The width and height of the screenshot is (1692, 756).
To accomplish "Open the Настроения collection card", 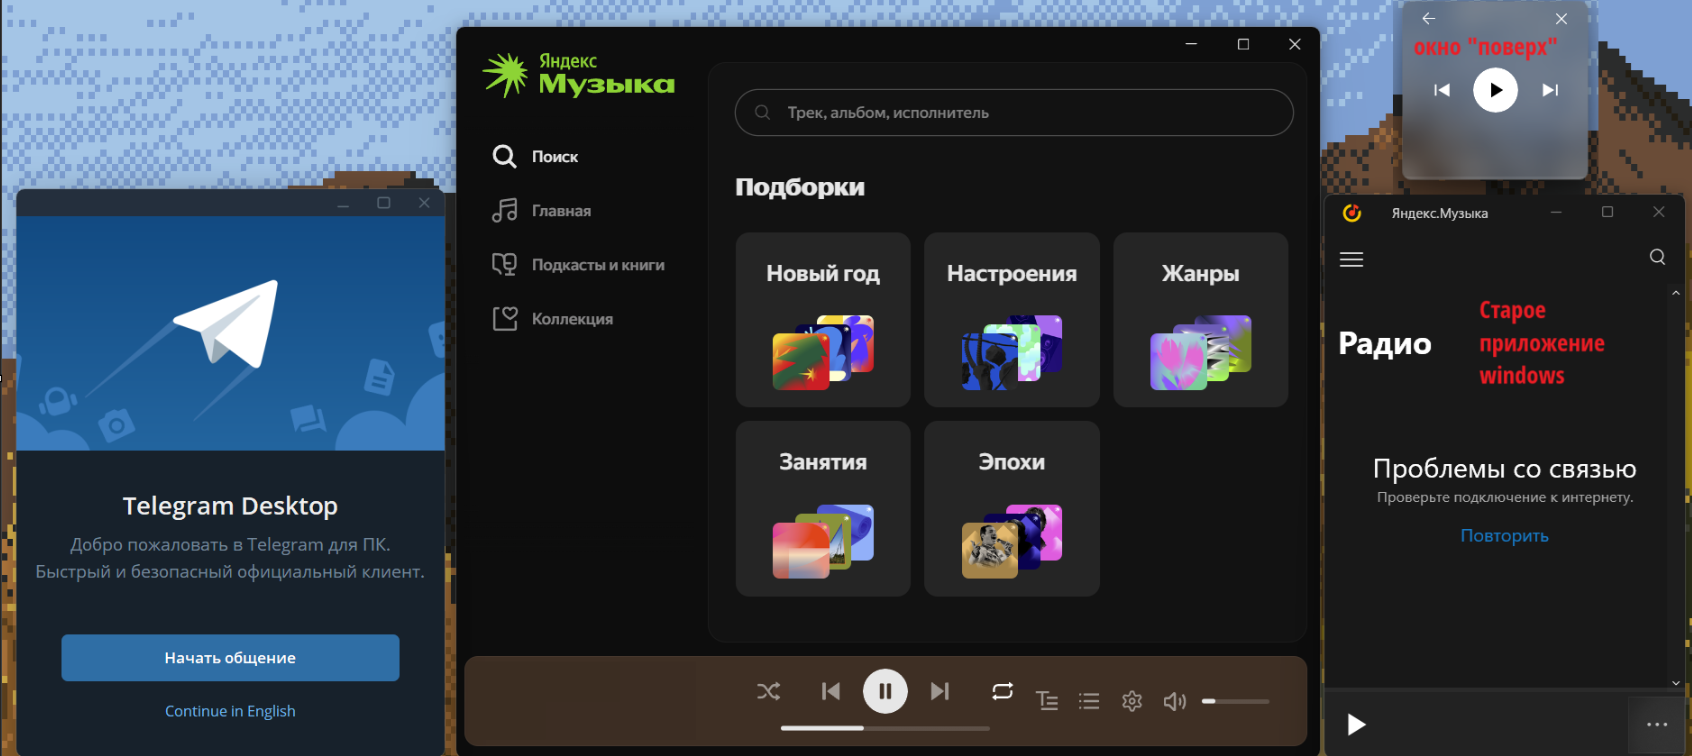I will point(1012,320).
